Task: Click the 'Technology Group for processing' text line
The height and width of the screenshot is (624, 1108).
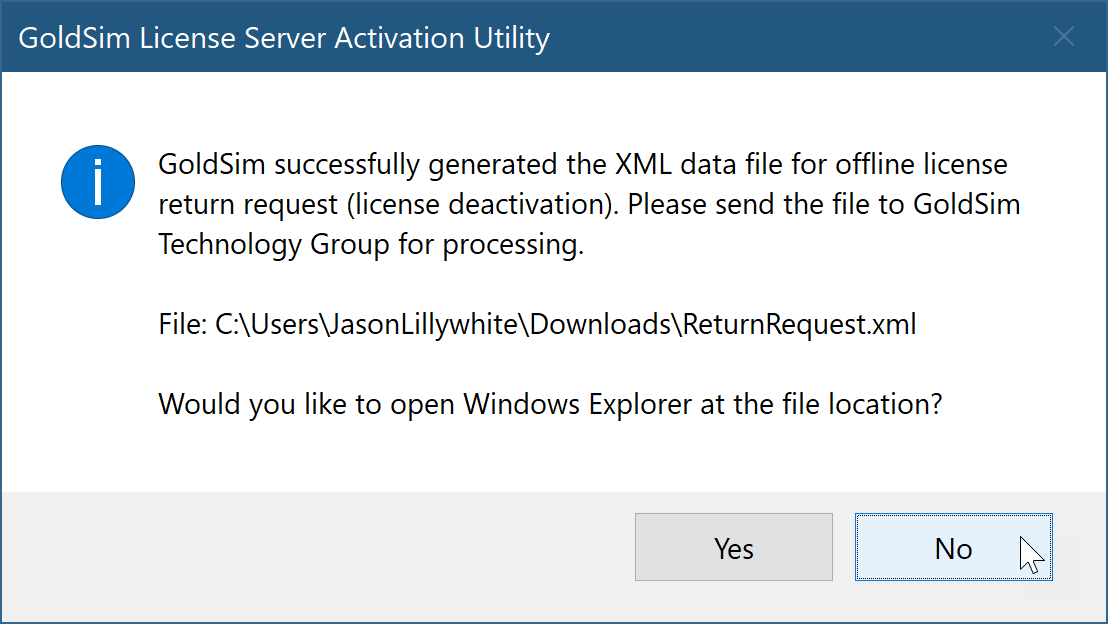Action: [x=371, y=245]
